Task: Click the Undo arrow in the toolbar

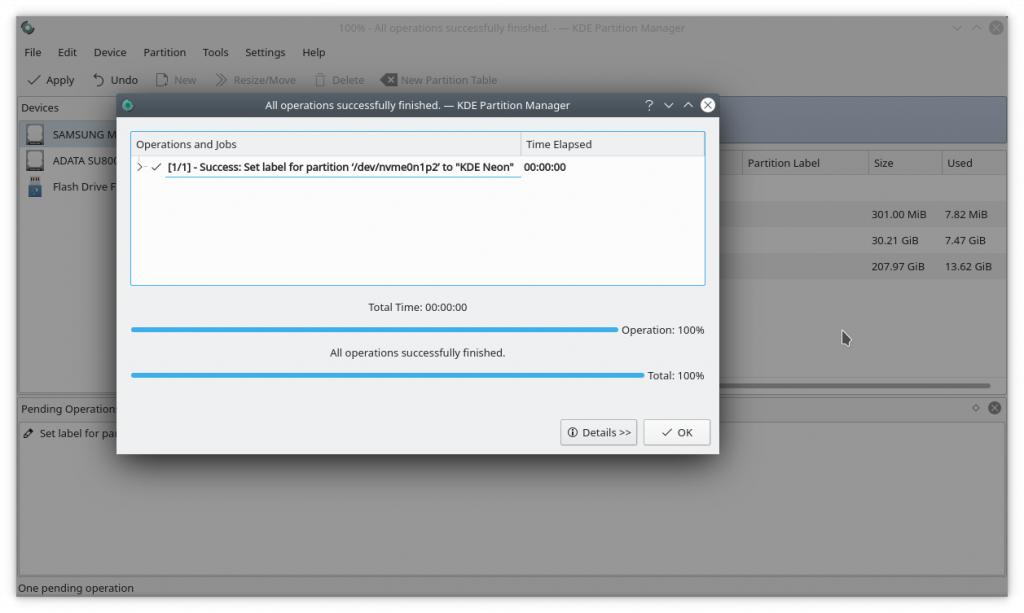Action: [x=99, y=80]
